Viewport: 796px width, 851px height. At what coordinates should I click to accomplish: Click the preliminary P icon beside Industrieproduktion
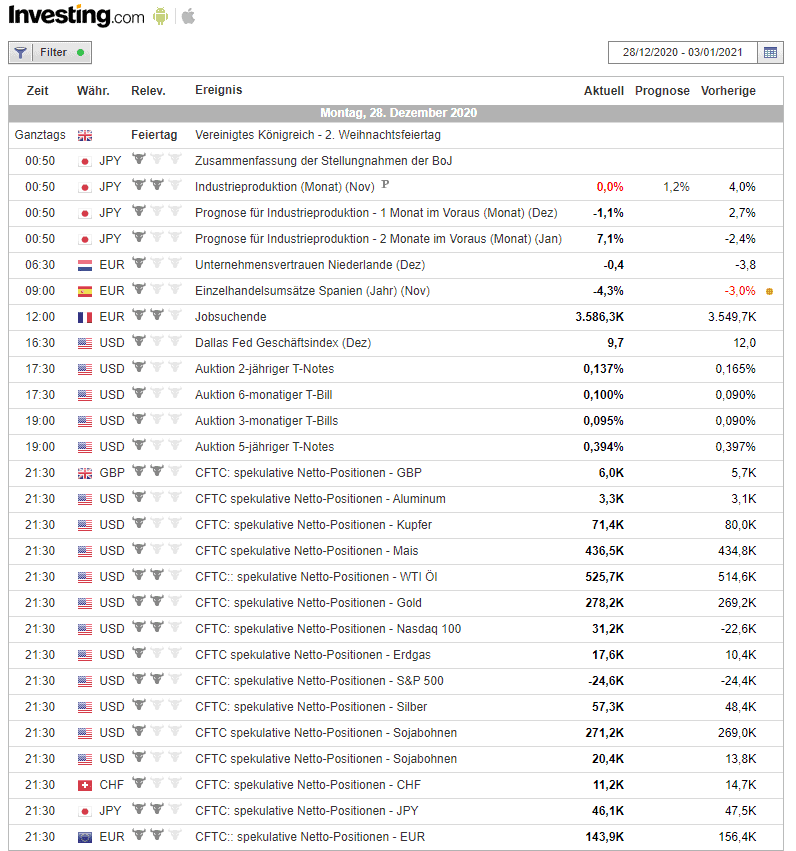(385, 185)
